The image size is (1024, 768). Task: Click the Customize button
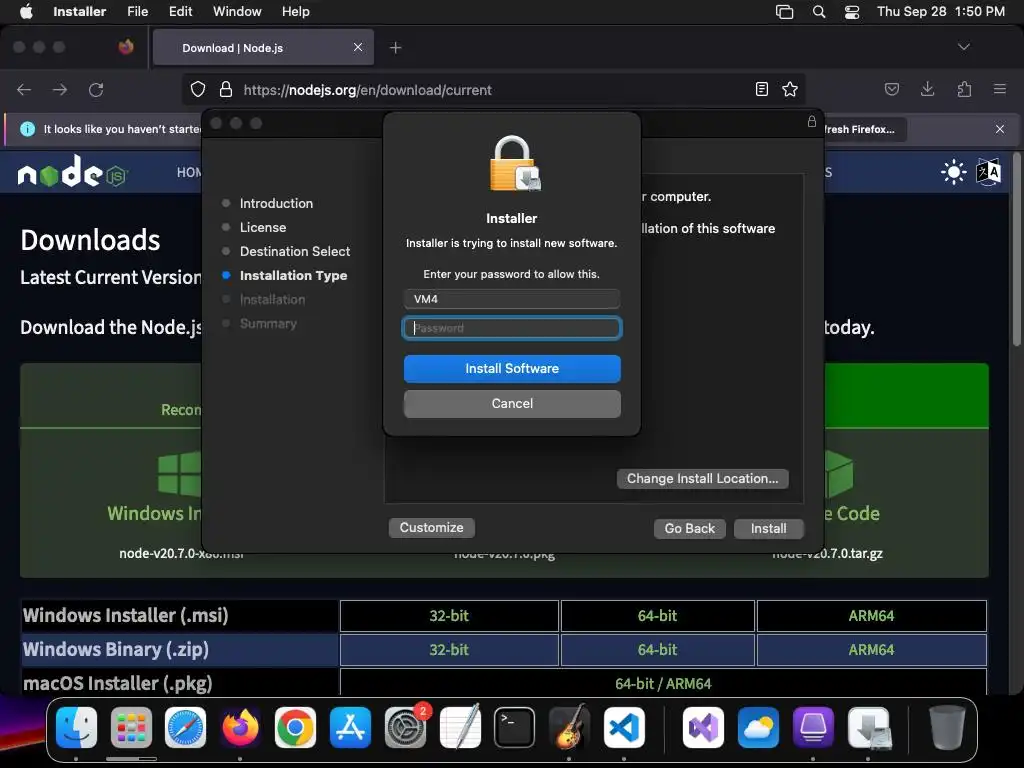(432, 528)
